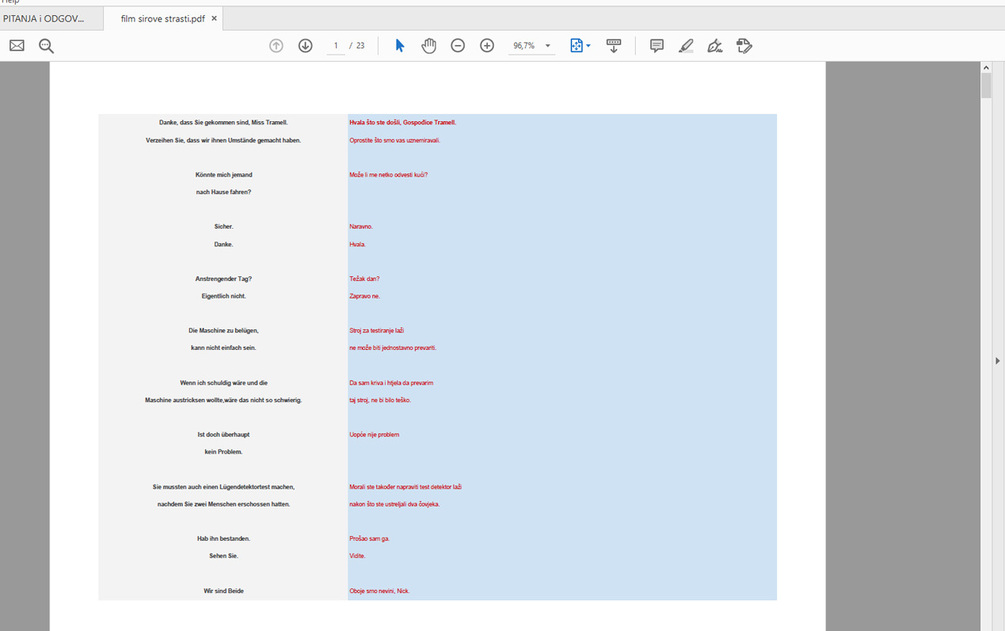Screen dimensions: 1005x631
Task: Click text 'Könnte mich jemand'
Action: [x=224, y=174]
